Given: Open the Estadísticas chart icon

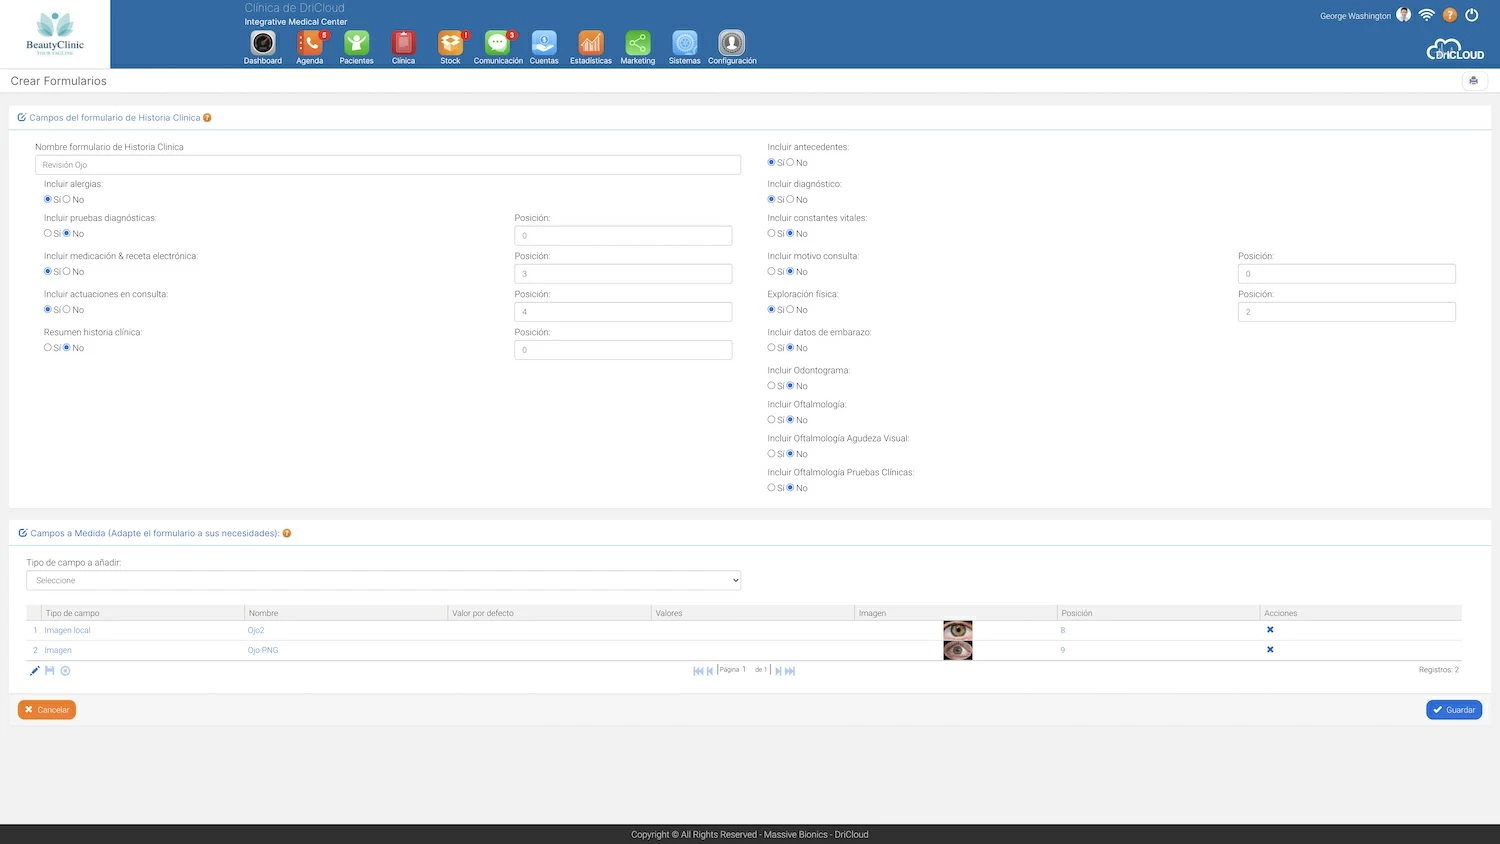Looking at the screenshot, I should coord(591,44).
